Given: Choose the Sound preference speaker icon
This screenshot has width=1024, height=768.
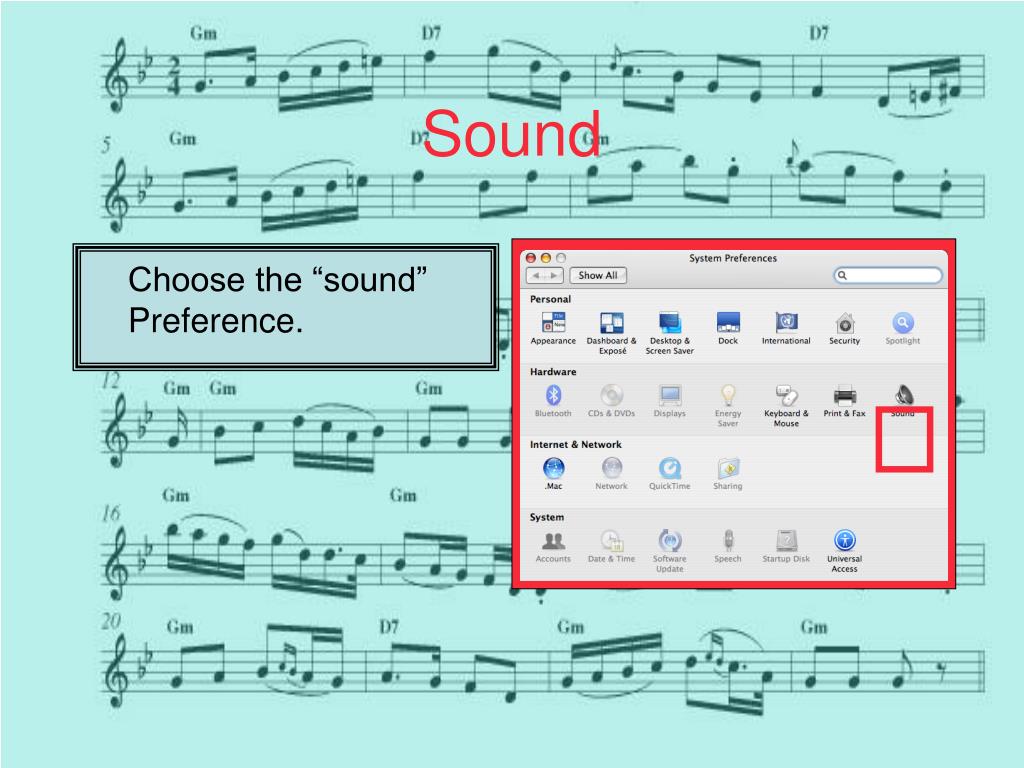Looking at the screenshot, I should [903, 396].
